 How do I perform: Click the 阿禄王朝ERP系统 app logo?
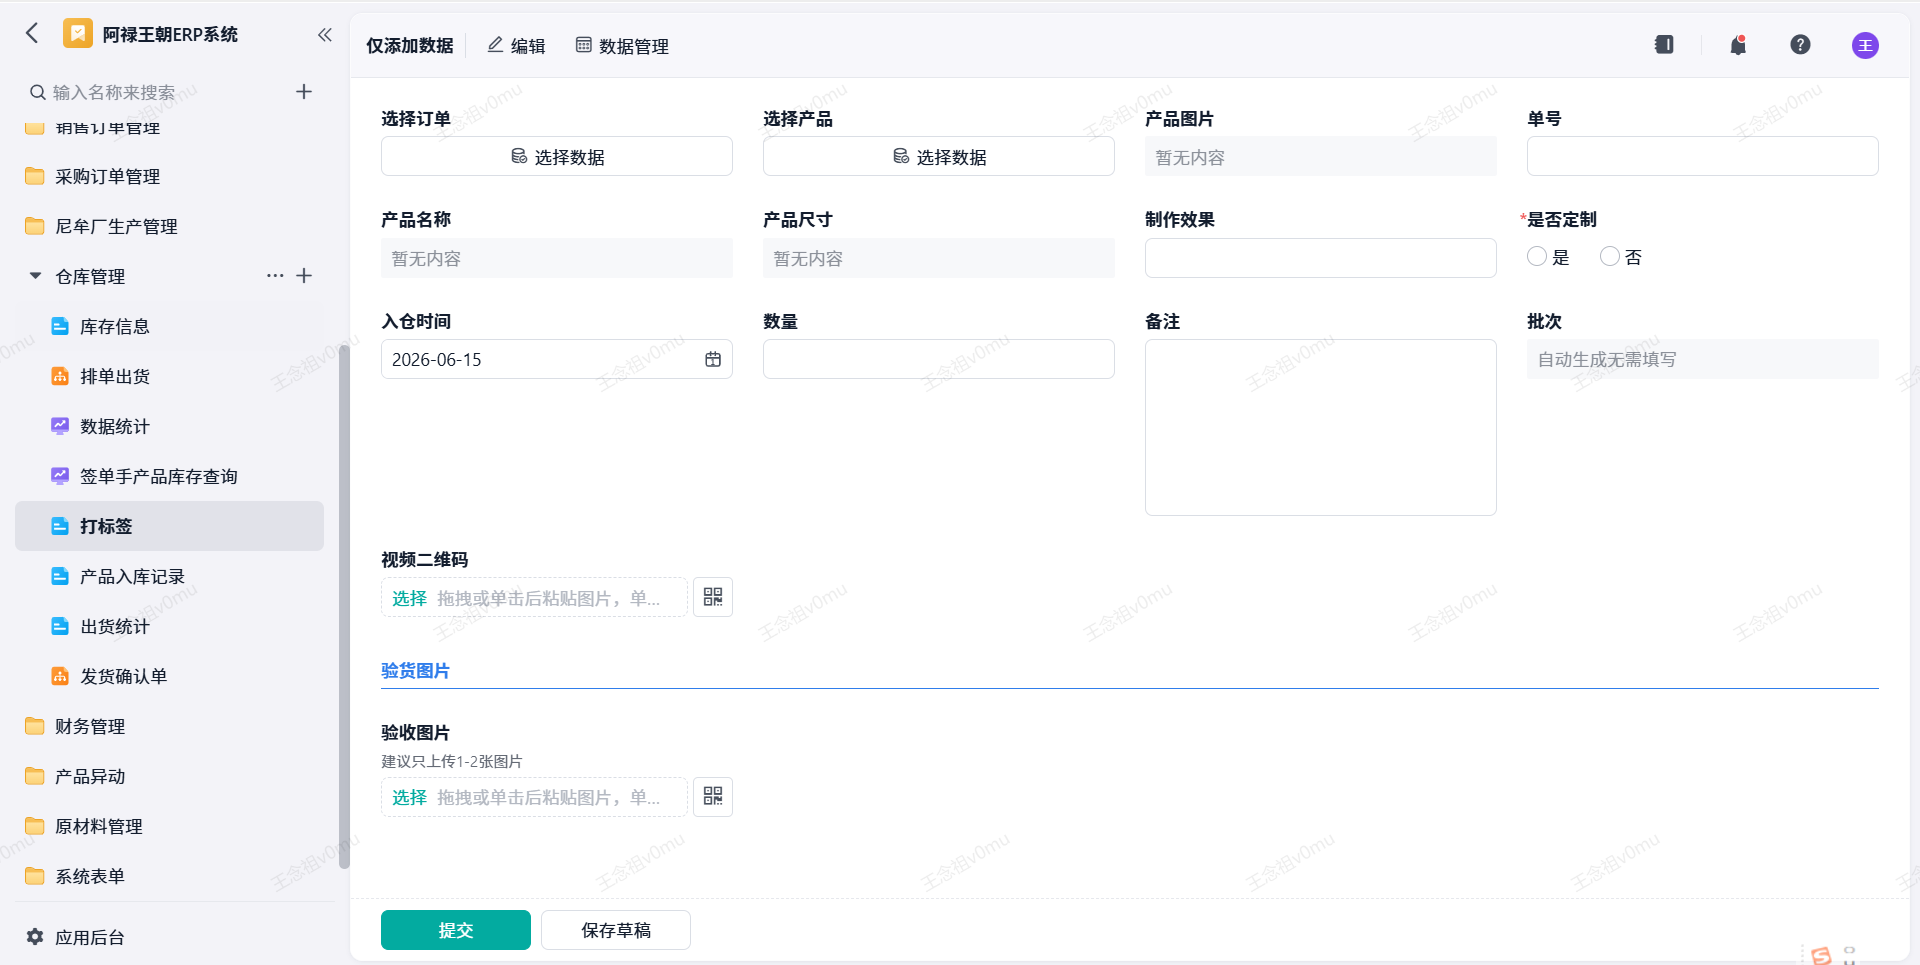pyautogui.click(x=77, y=33)
